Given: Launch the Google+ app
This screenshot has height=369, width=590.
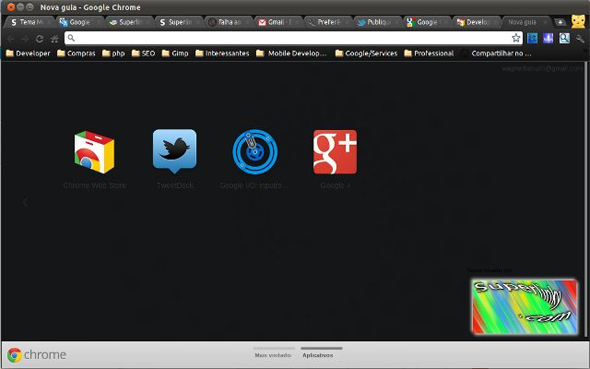Looking at the screenshot, I should pos(335,152).
